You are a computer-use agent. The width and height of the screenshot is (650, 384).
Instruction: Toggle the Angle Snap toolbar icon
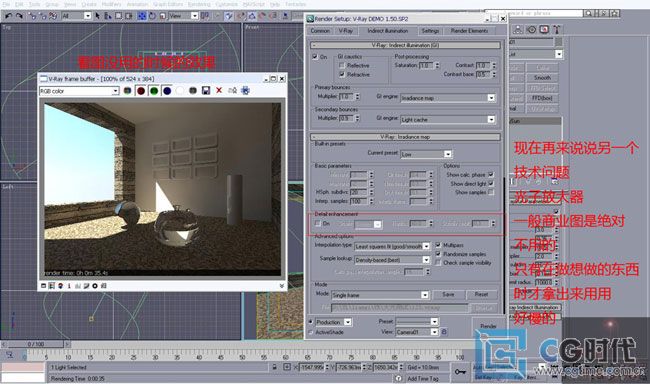click(252, 16)
